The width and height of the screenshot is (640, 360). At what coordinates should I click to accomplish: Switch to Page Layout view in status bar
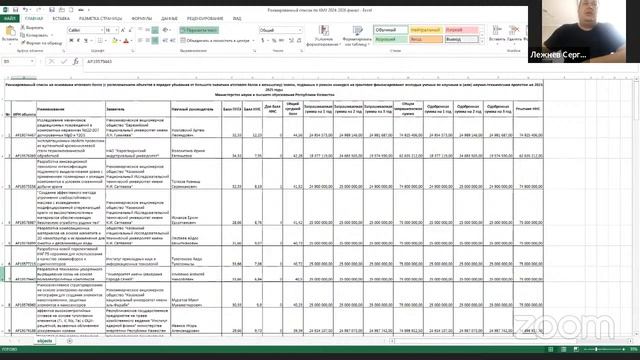(x=563, y=349)
